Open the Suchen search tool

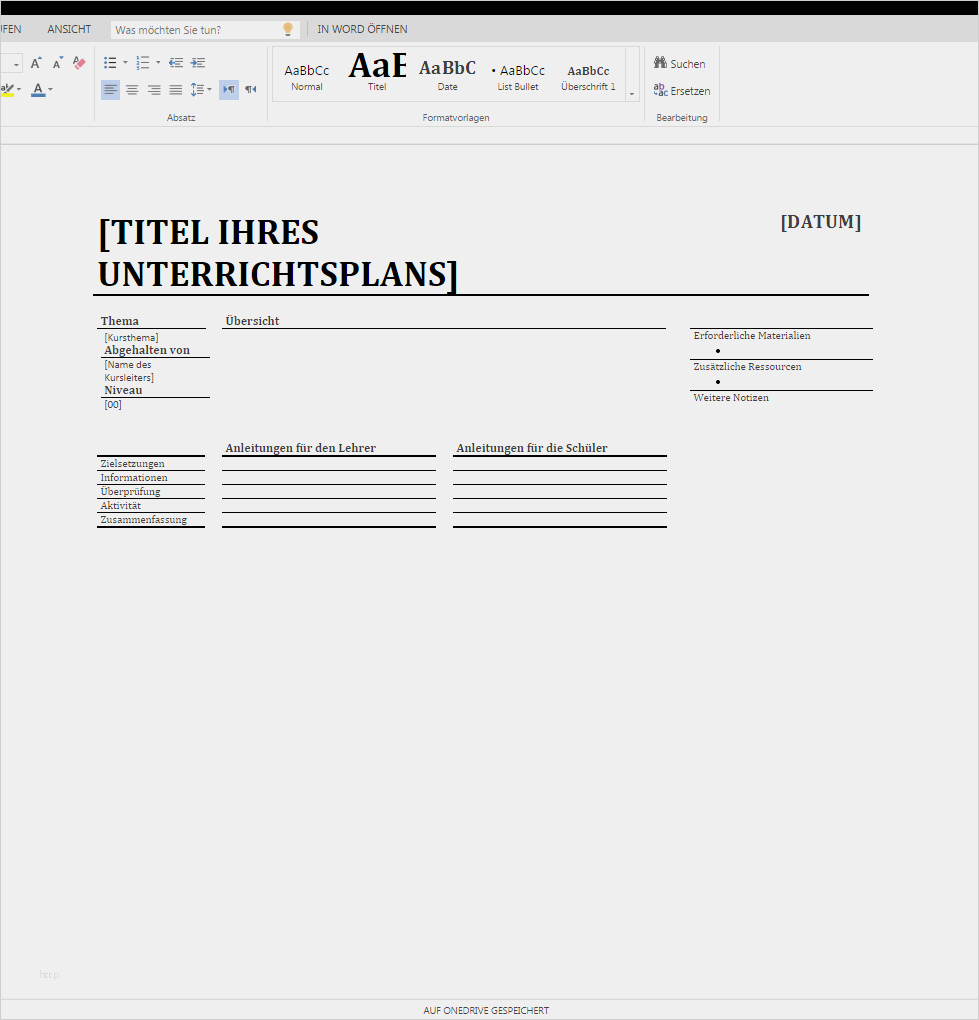pos(680,62)
